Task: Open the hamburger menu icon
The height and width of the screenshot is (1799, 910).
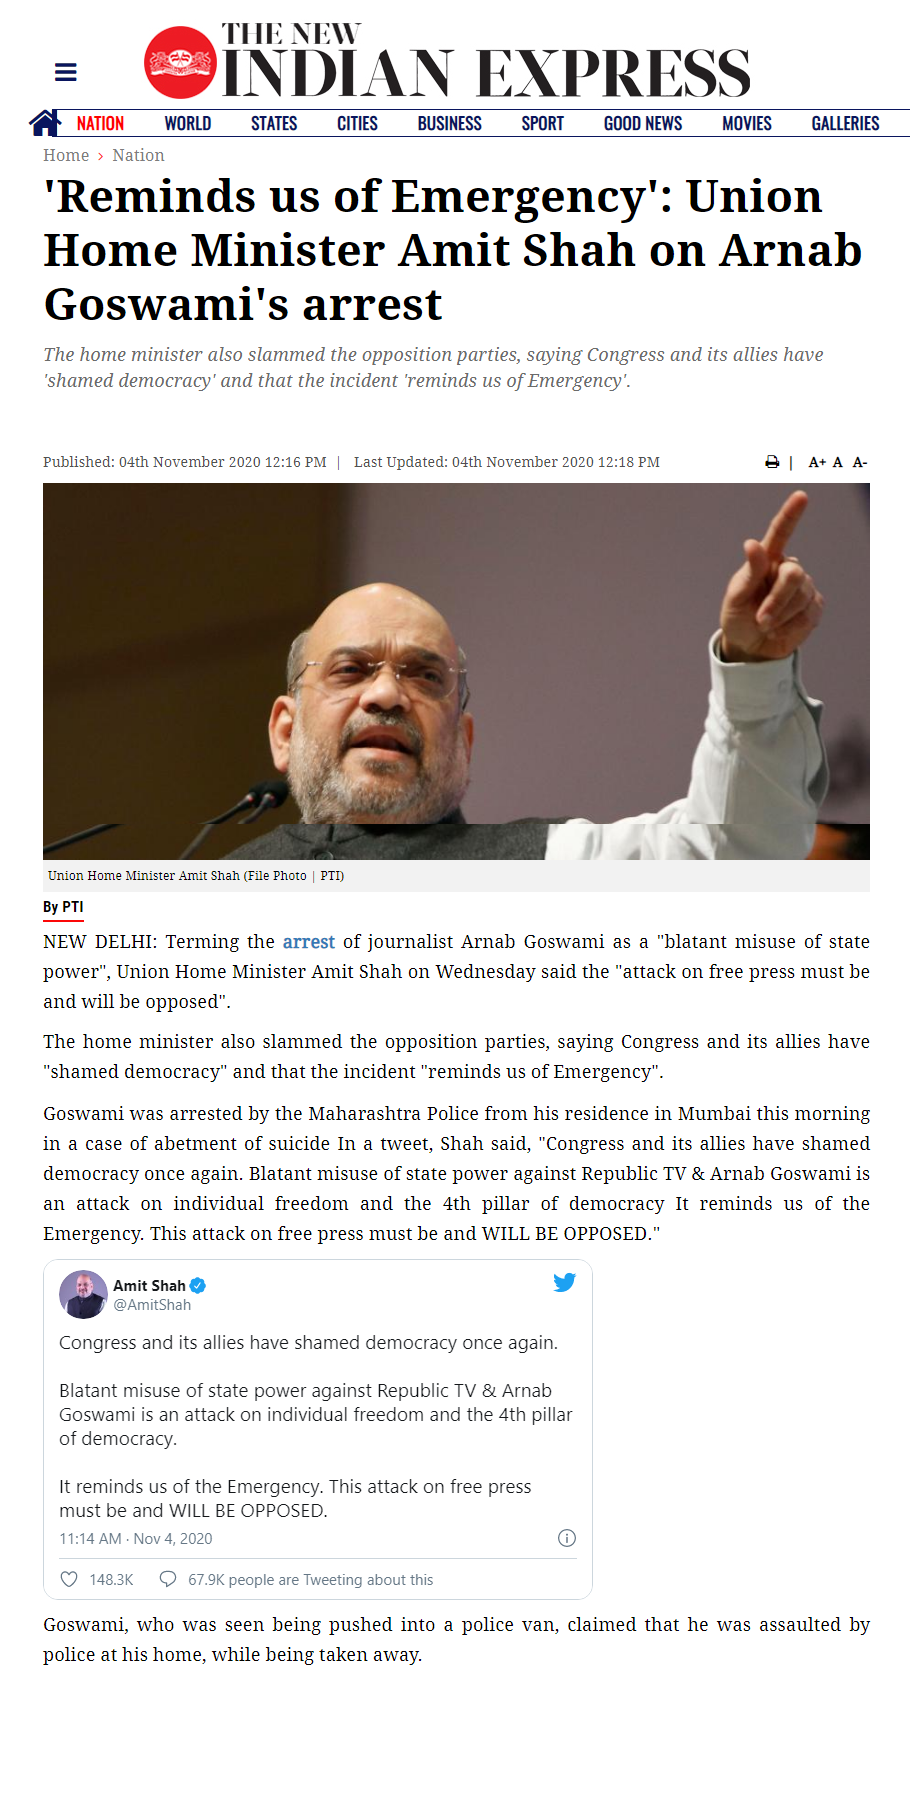Action: (66, 72)
